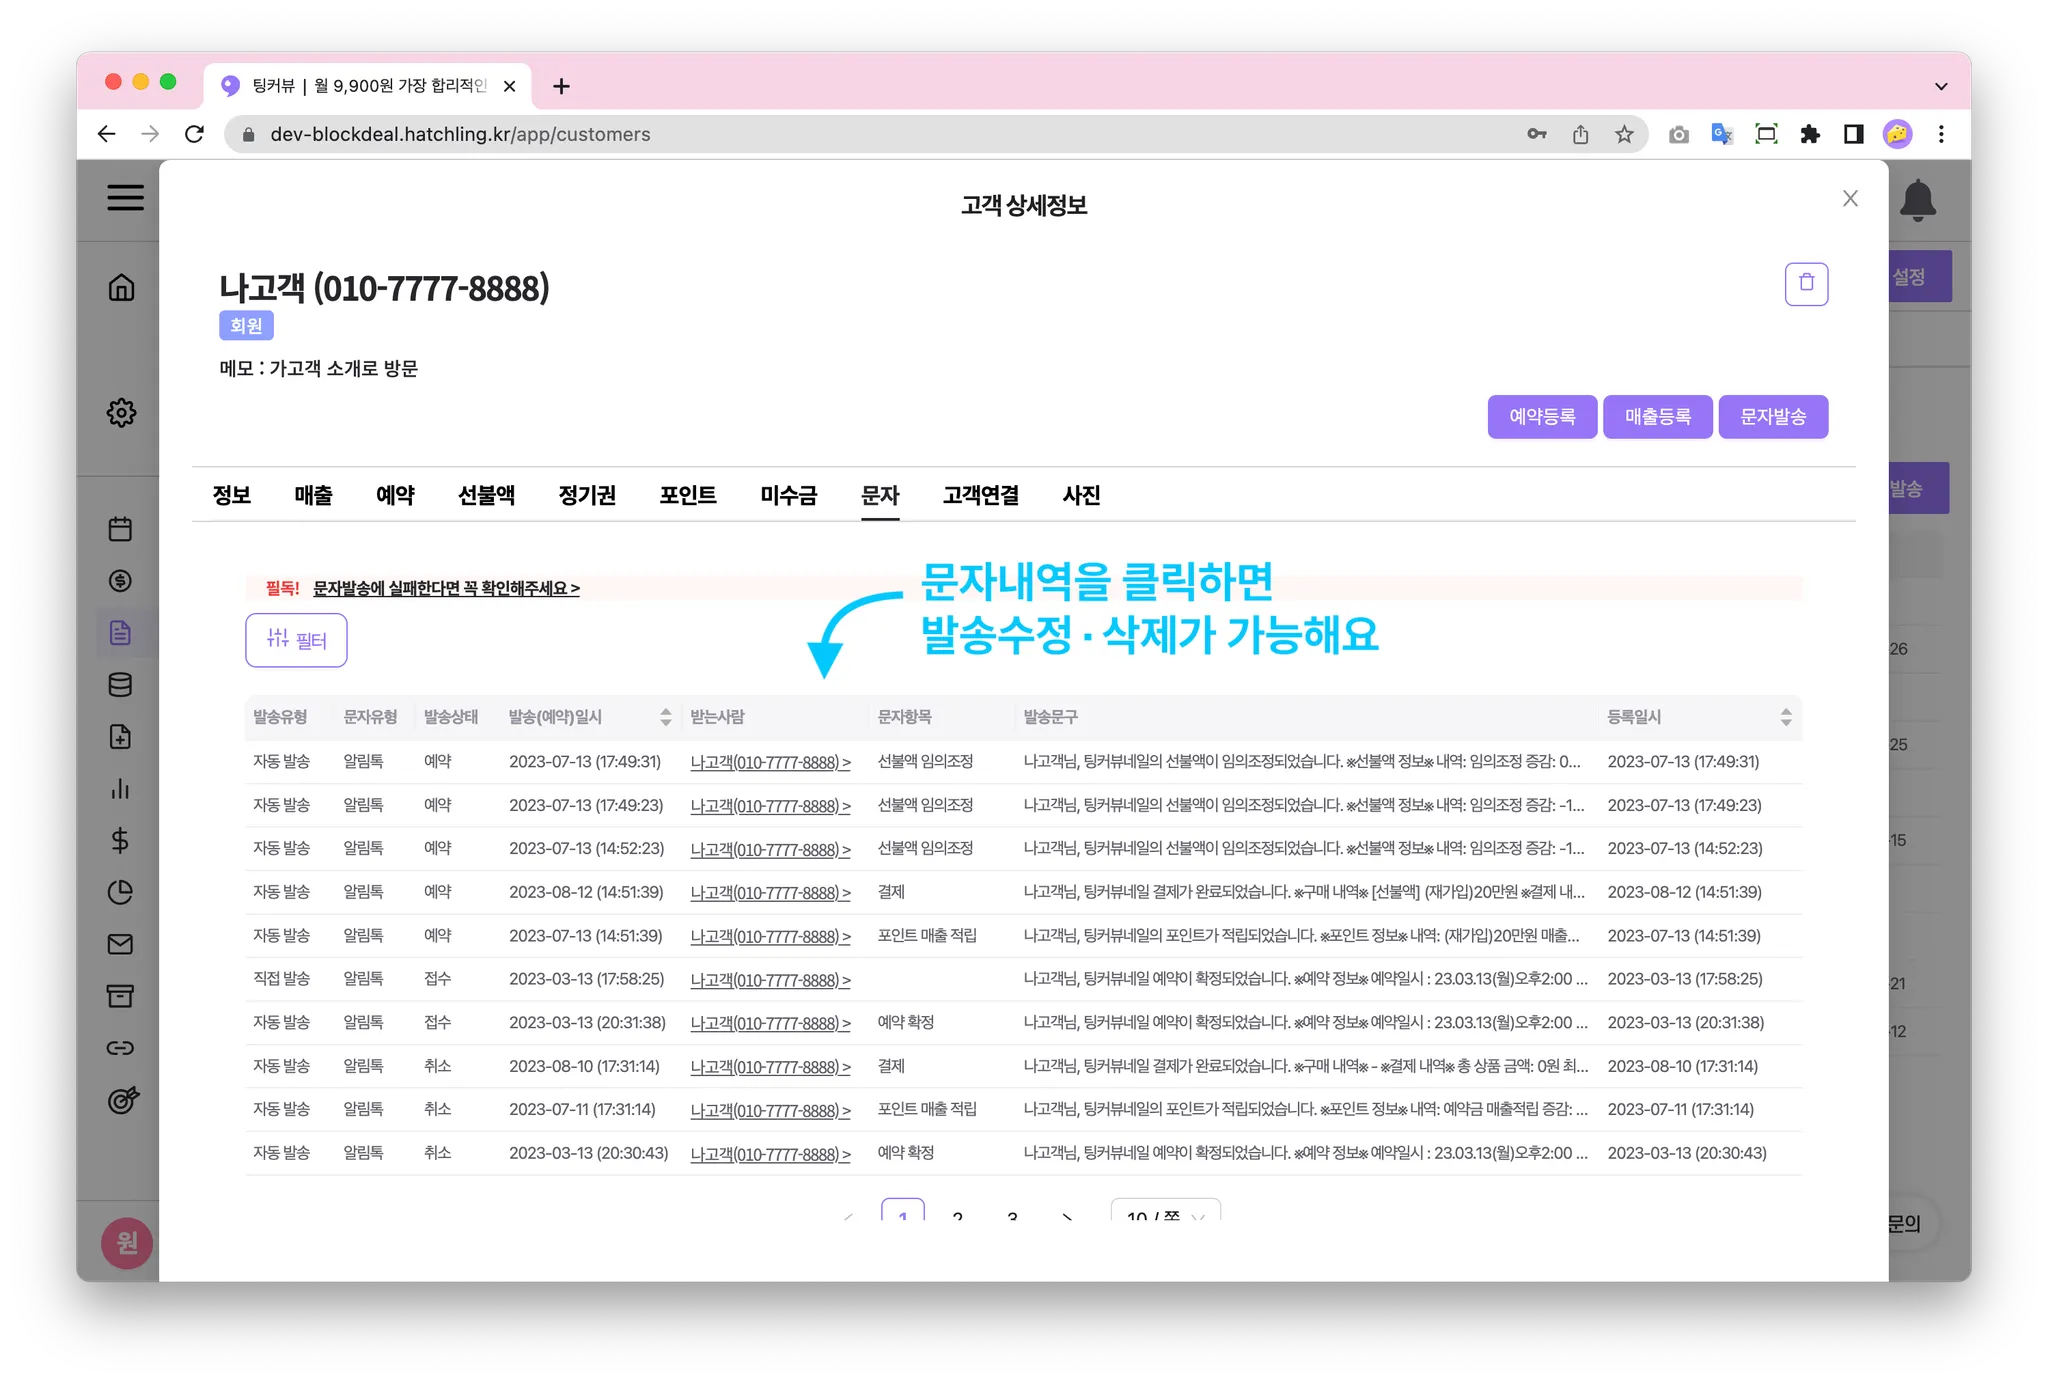Click the pie chart sidebar icon
The width and height of the screenshot is (2048, 1383).
(120, 892)
